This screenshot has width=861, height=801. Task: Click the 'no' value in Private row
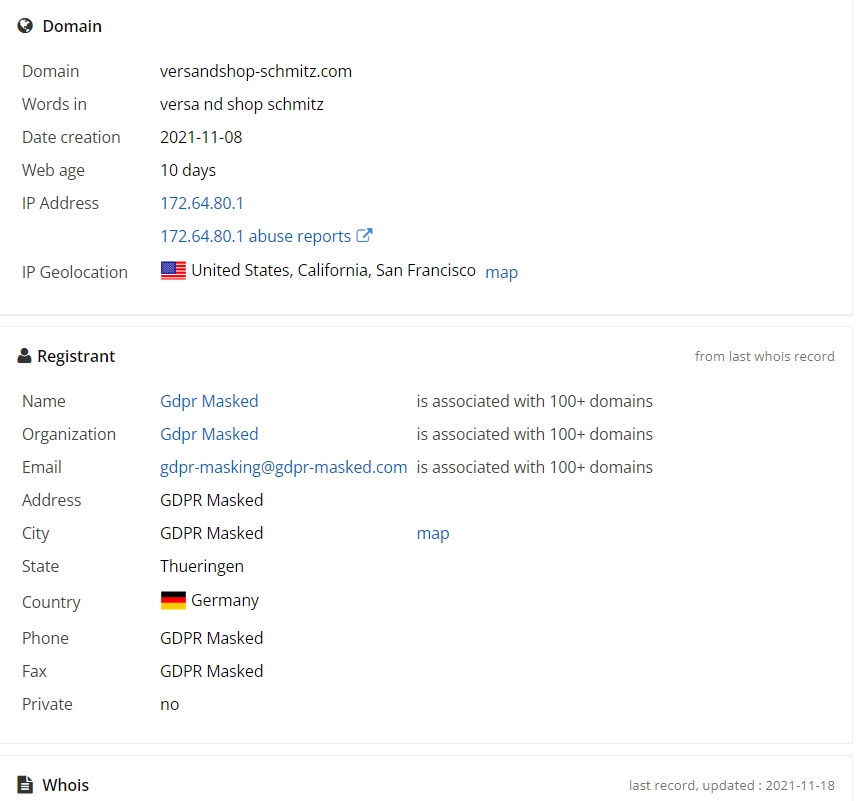pyautogui.click(x=170, y=704)
